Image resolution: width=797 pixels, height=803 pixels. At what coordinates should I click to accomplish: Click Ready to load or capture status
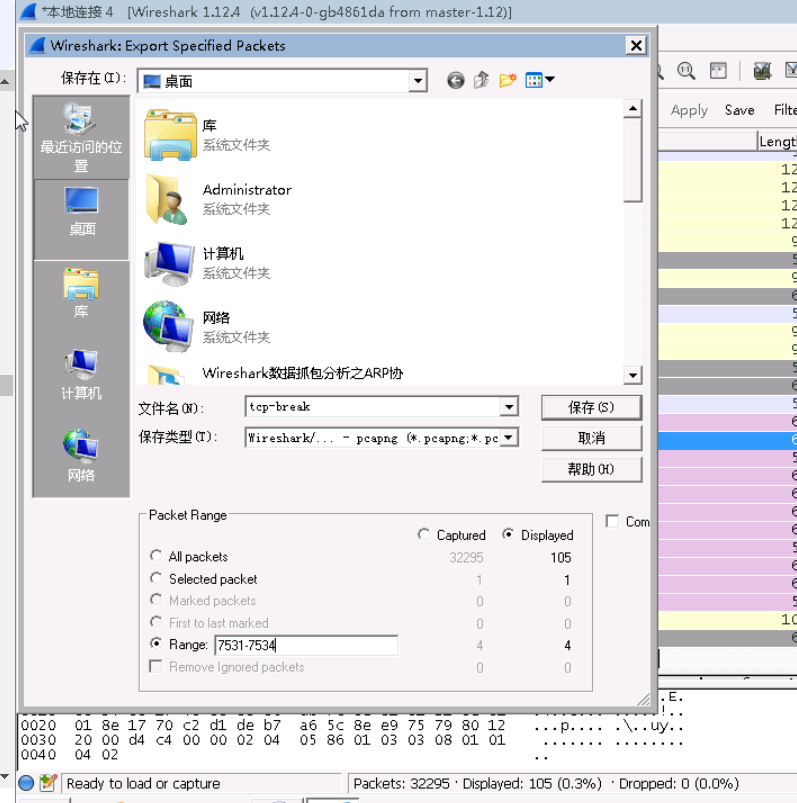143,784
